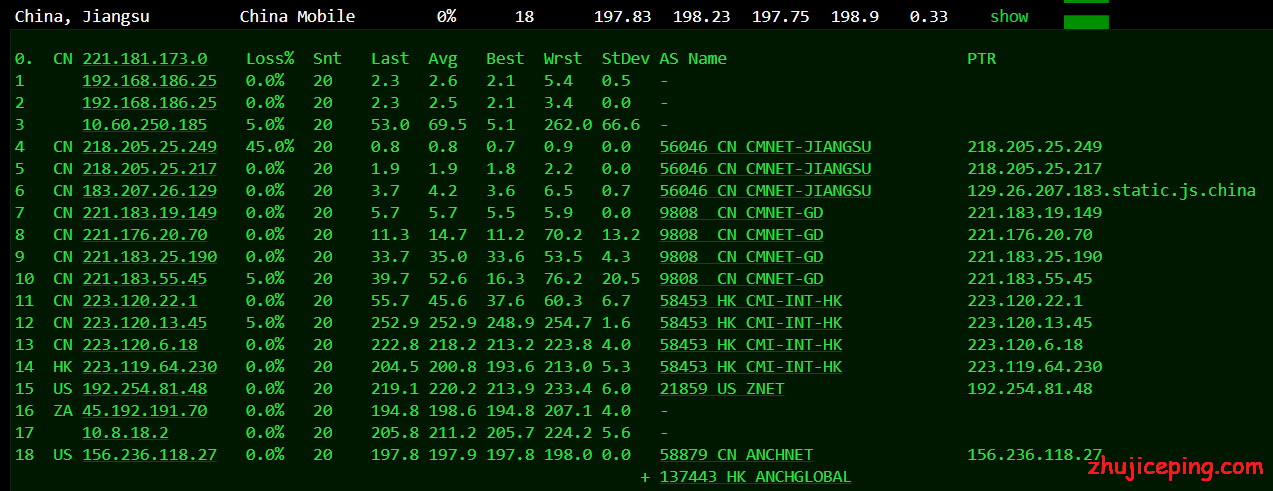This screenshot has width=1273, height=491.
Task: Select the 'China Mobile' provider text
Action: click(297, 16)
